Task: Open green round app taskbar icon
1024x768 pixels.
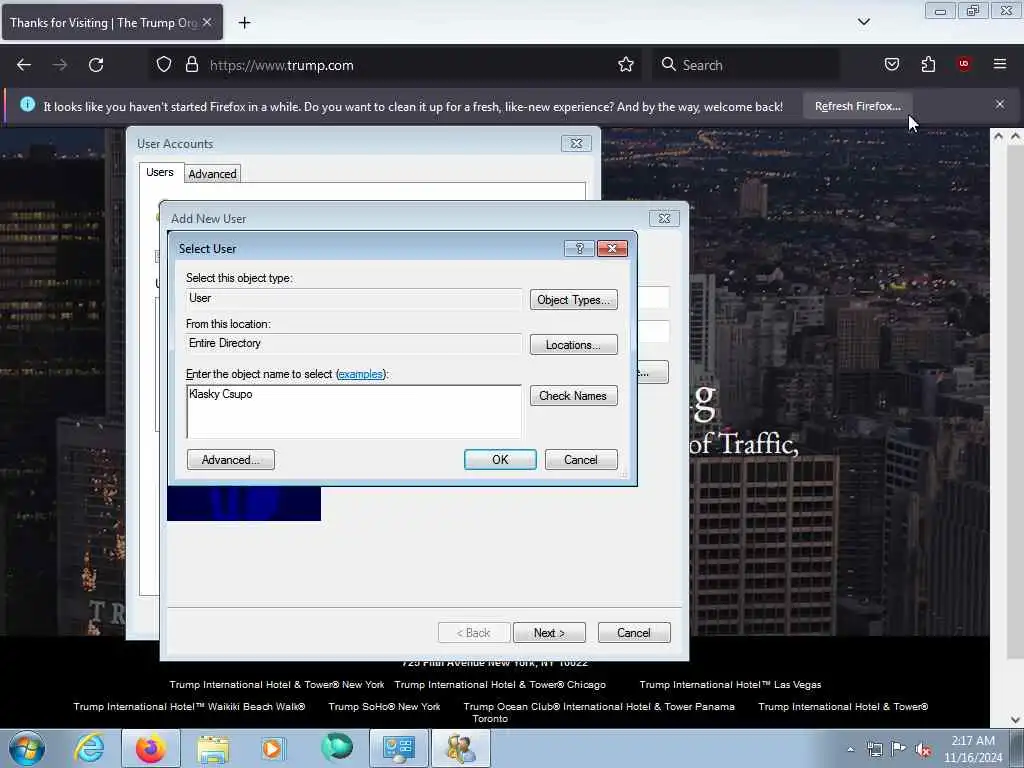Action: [x=336, y=748]
